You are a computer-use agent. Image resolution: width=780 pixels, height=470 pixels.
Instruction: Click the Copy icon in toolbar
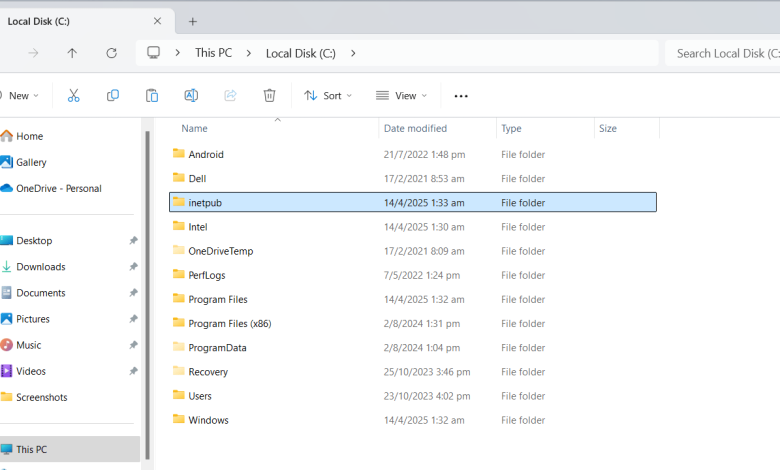(x=113, y=95)
